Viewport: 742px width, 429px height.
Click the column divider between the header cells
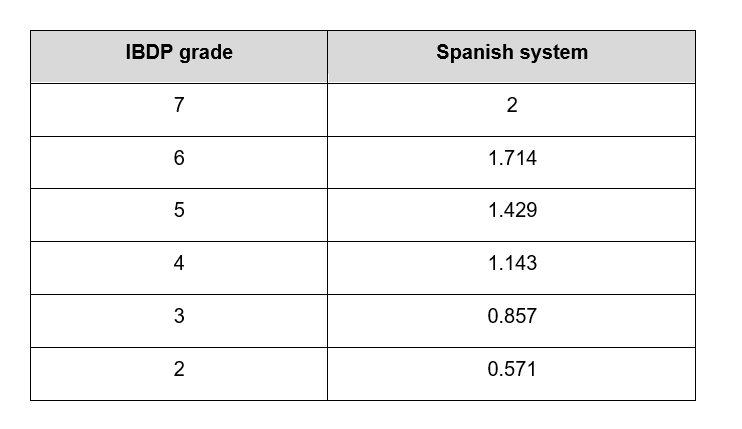pos(327,54)
